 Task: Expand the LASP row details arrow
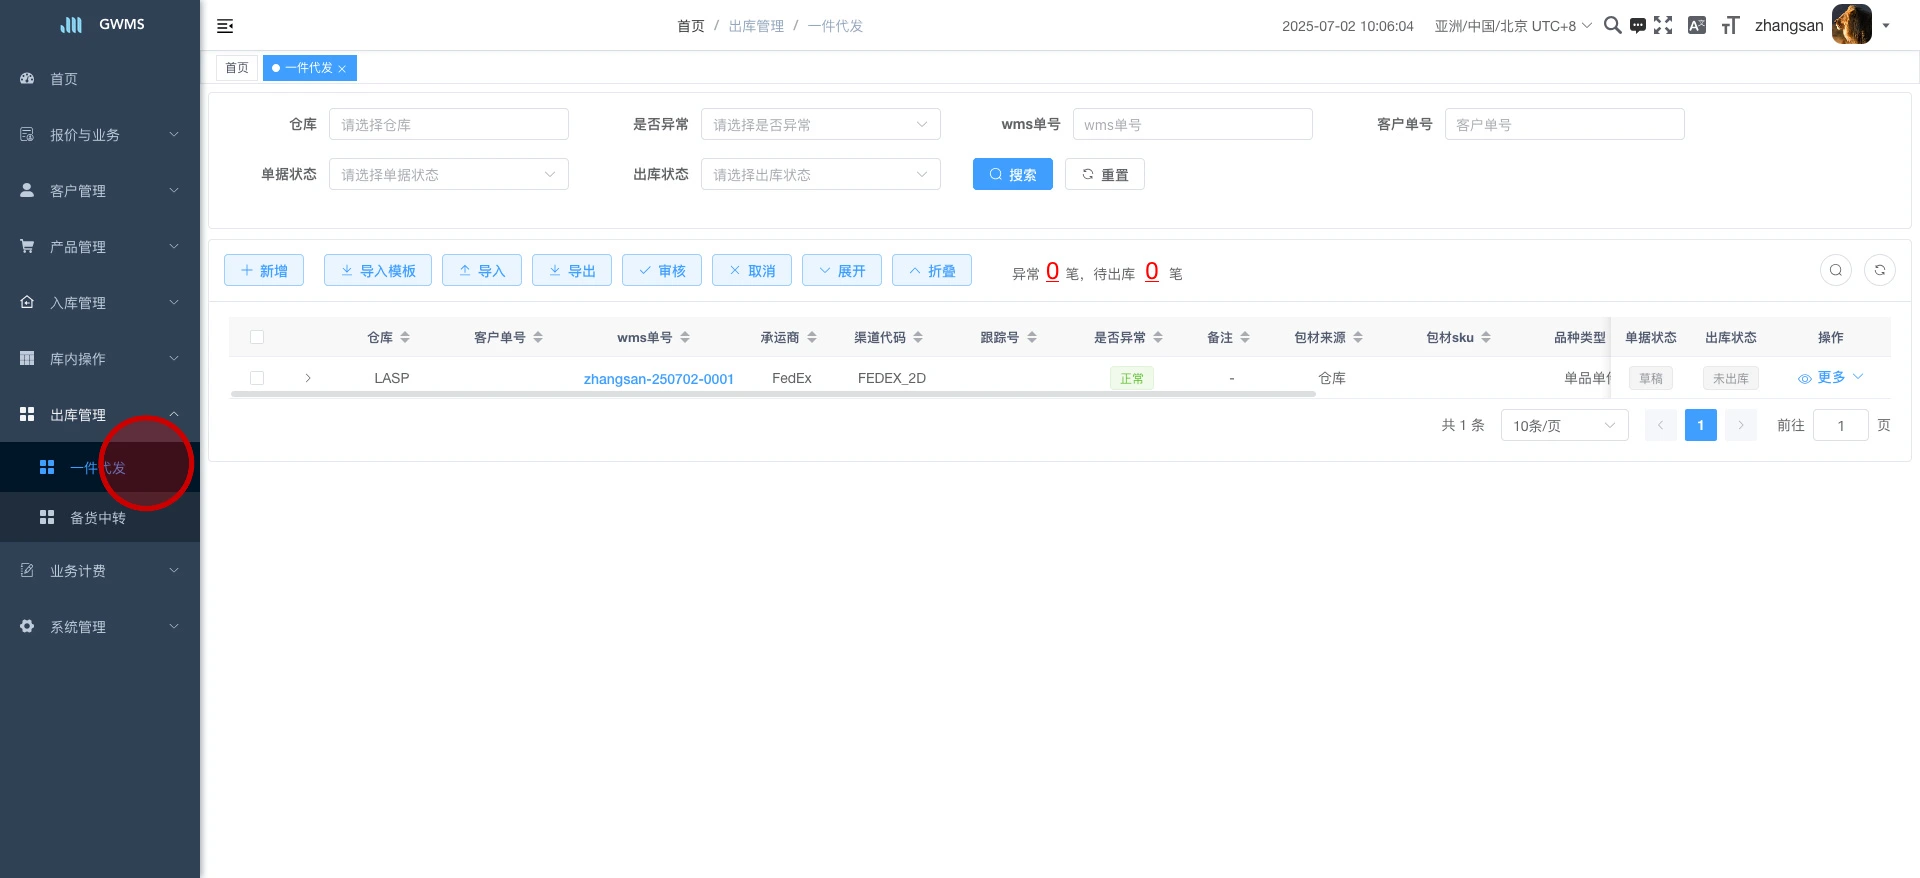click(x=308, y=378)
